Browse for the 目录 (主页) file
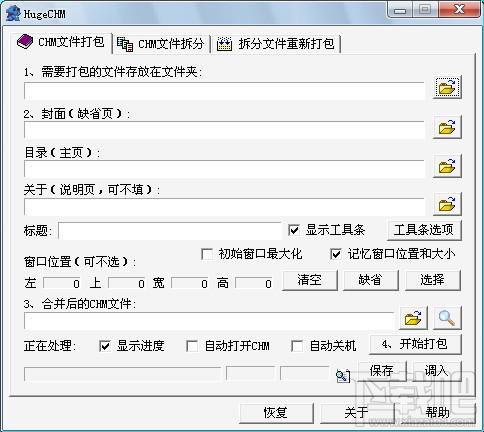The image size is (484, 432). (x=447, y=166)
